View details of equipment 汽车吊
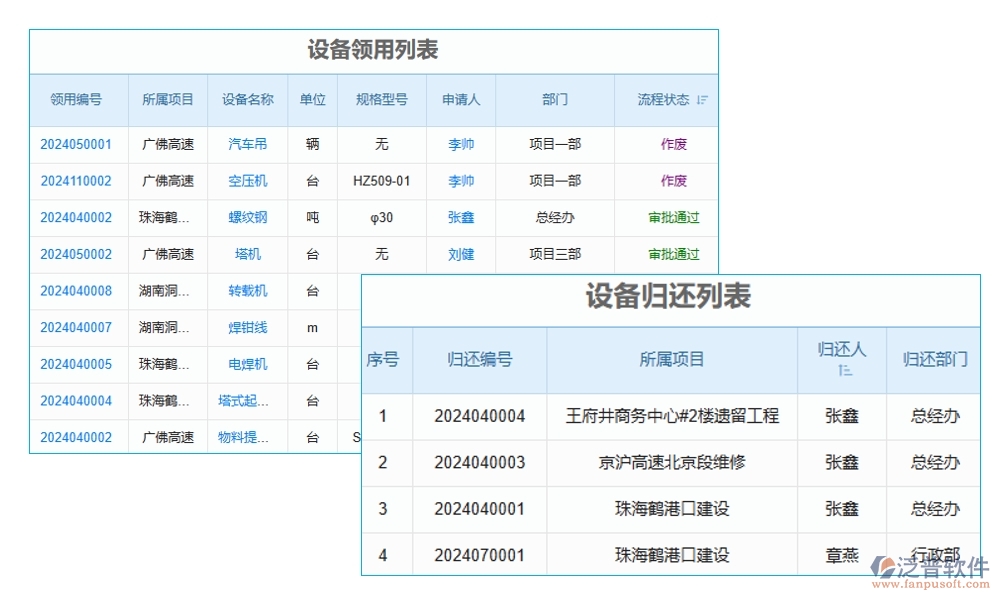The image size is (1000, 600). point(246,144)
